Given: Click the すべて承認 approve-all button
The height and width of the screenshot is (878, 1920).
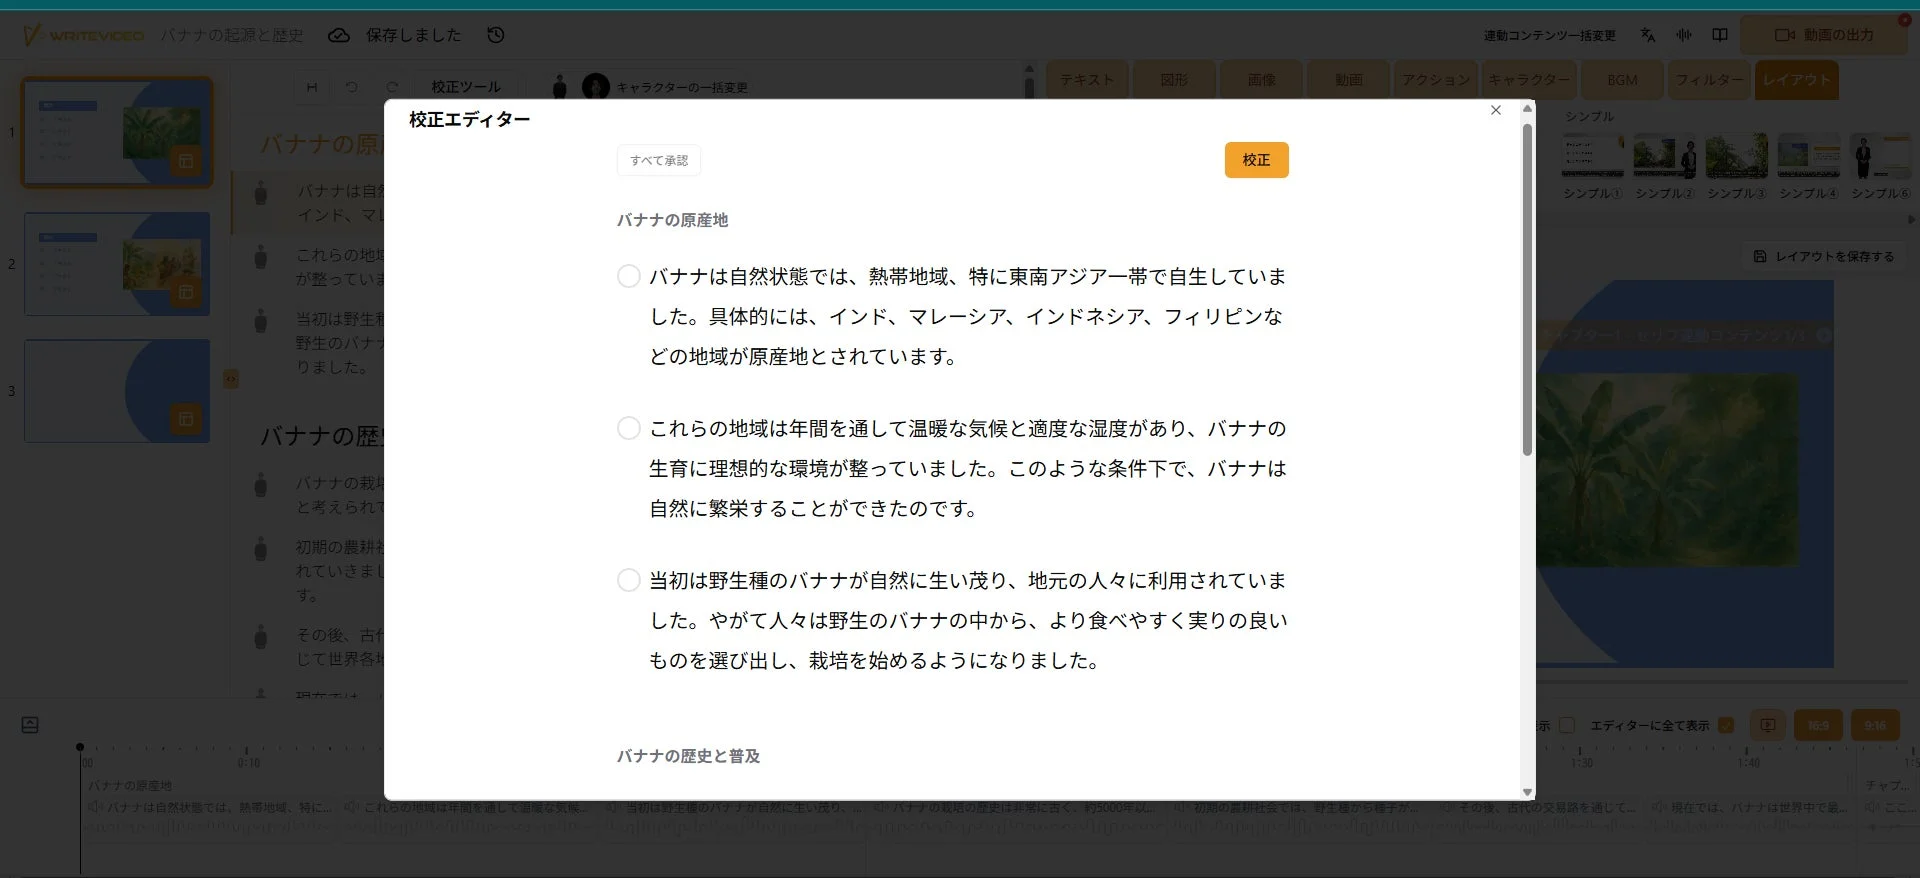Looking at the screenshot, I should coord(659,160).
